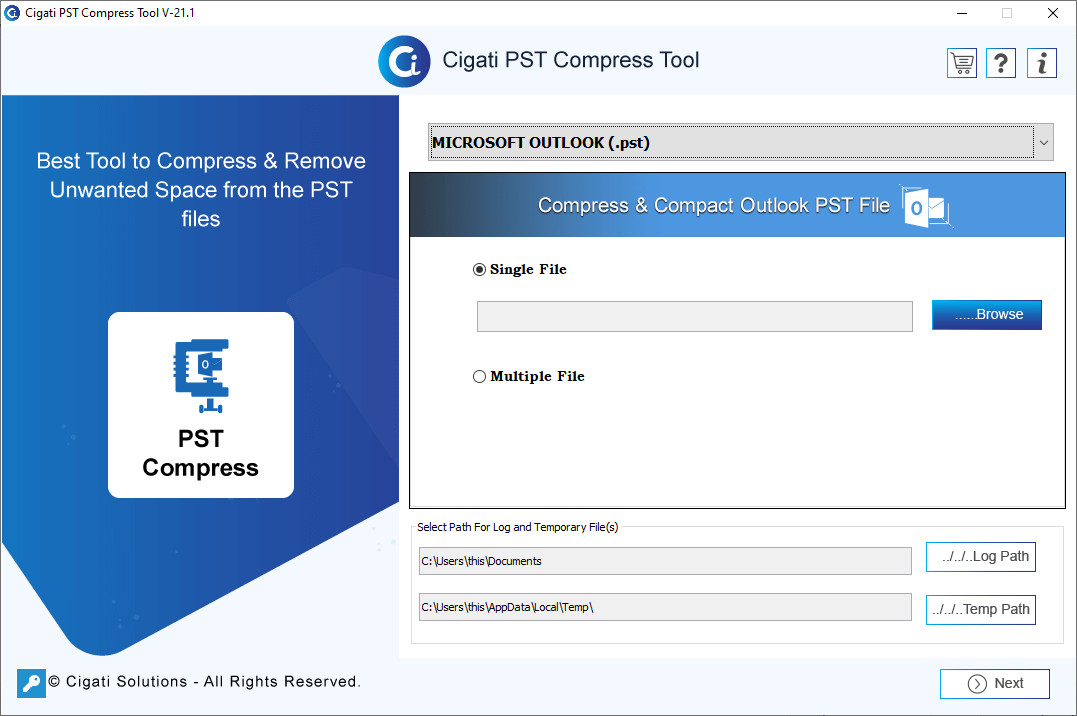Open the help question mark icon

pos(1001,63)
